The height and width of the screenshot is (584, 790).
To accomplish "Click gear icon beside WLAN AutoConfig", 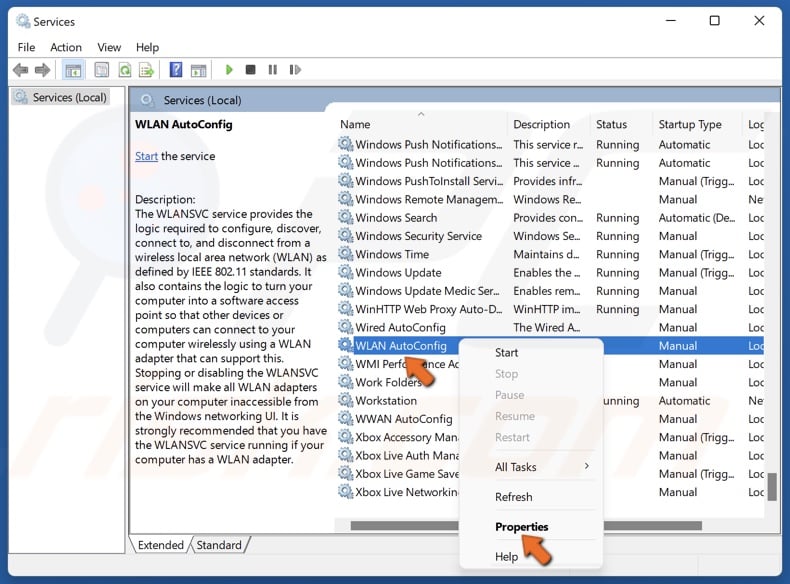I will pyautogui.click(x=345, y=345).
